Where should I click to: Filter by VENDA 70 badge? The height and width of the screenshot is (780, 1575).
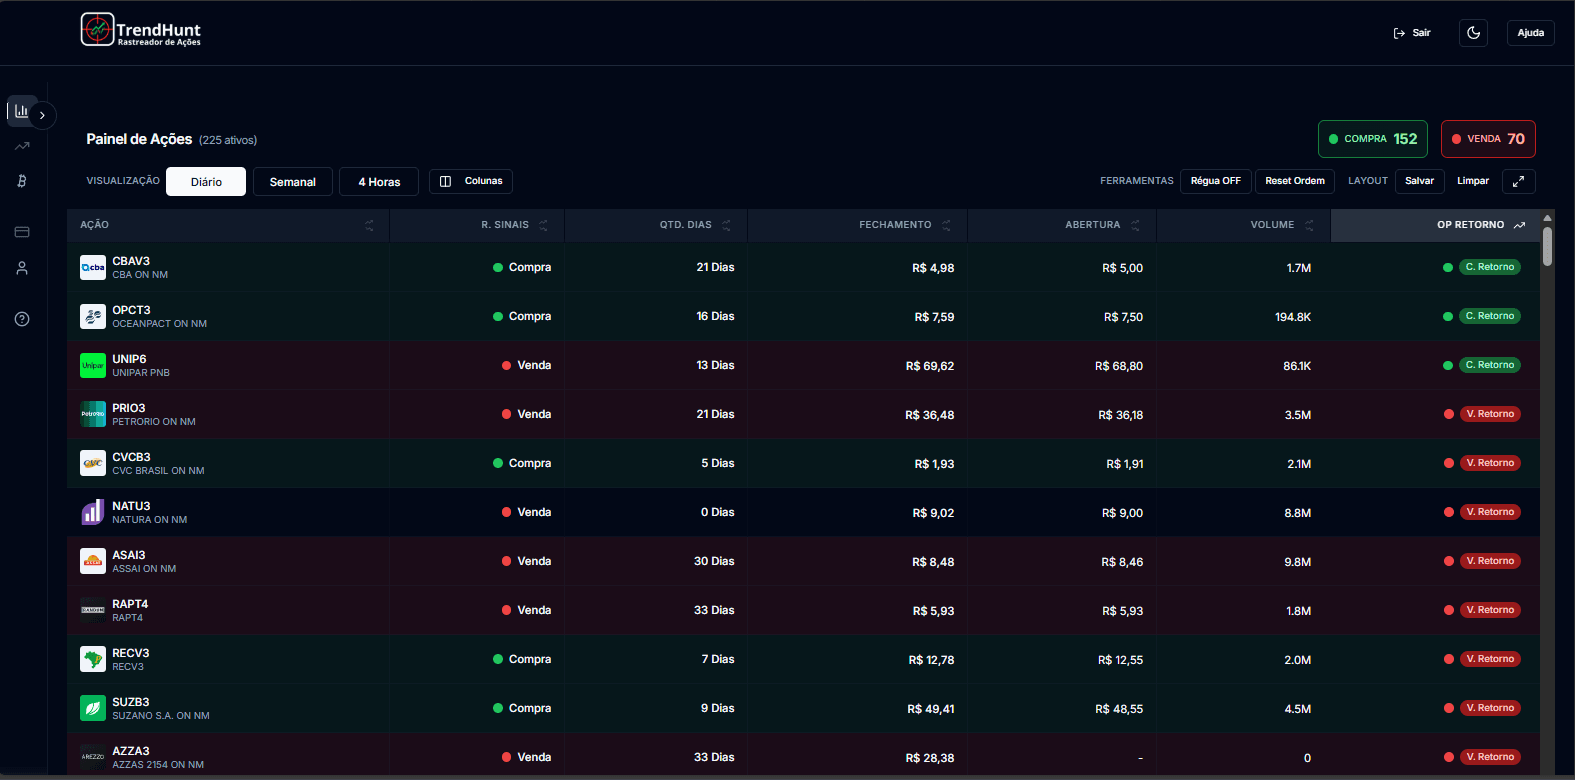pyautogui.click(x=1488, y=139)
